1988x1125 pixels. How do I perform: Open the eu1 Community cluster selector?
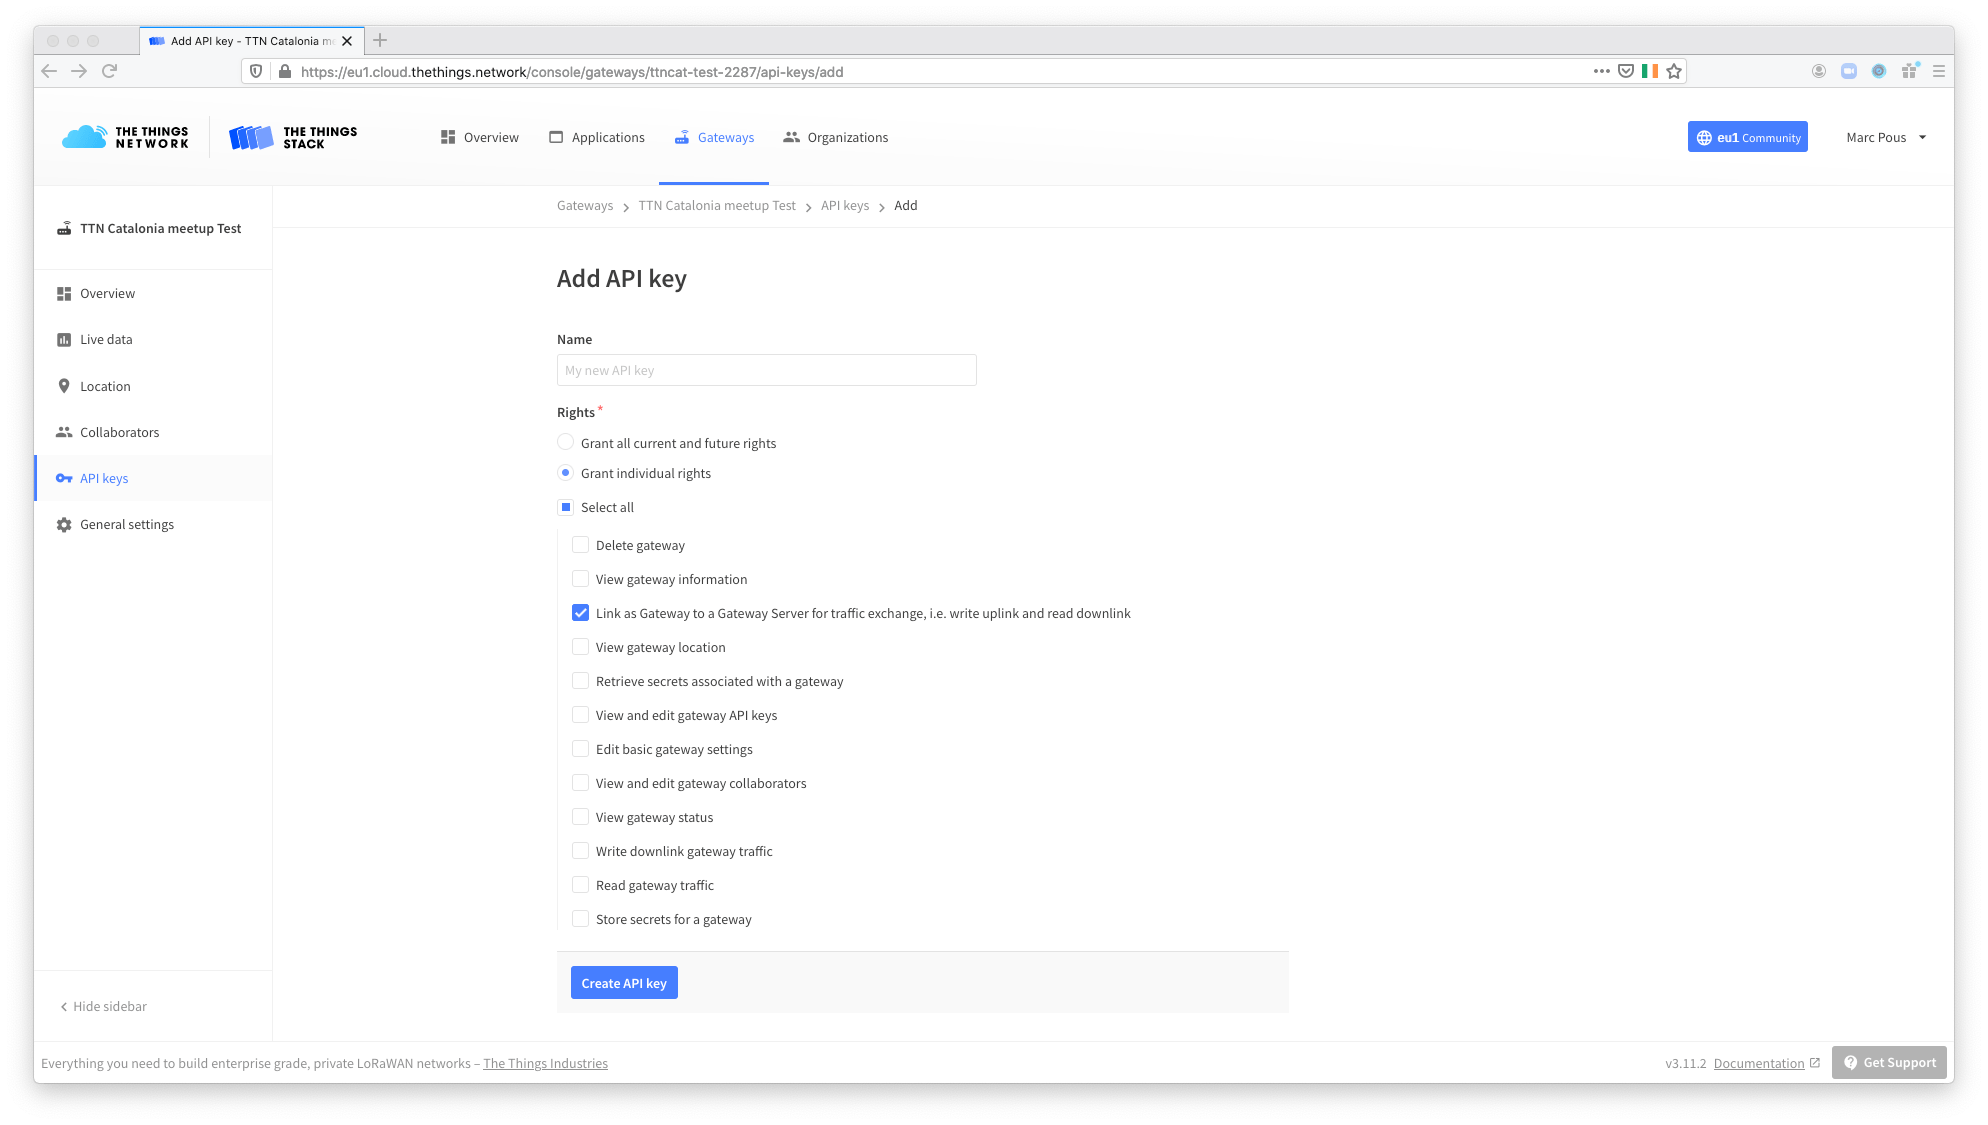click(x=1747, y=138)
